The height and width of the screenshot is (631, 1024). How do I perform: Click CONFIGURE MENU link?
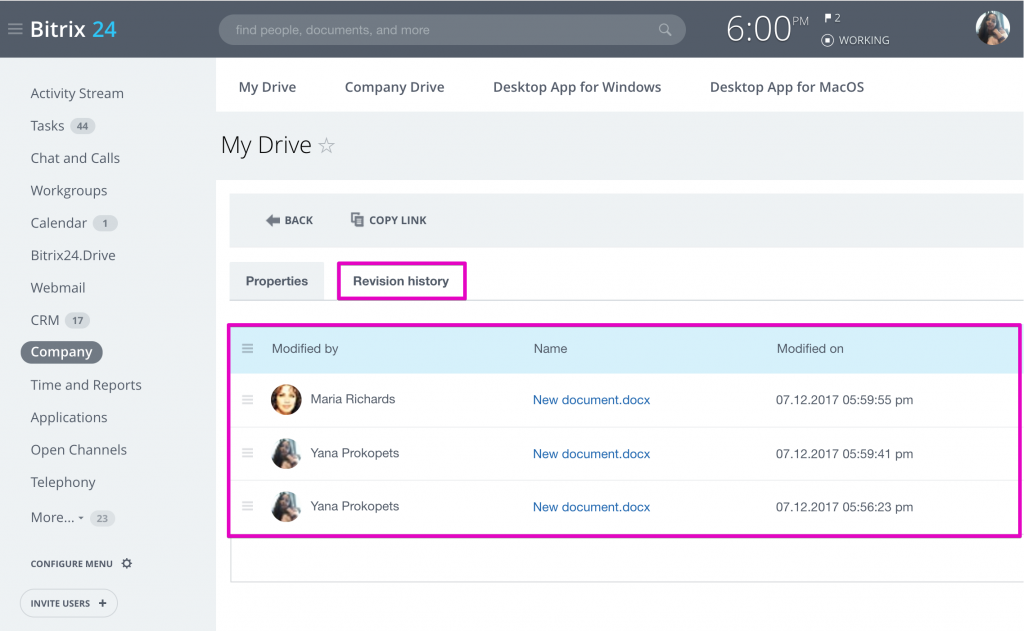[71, 564]
